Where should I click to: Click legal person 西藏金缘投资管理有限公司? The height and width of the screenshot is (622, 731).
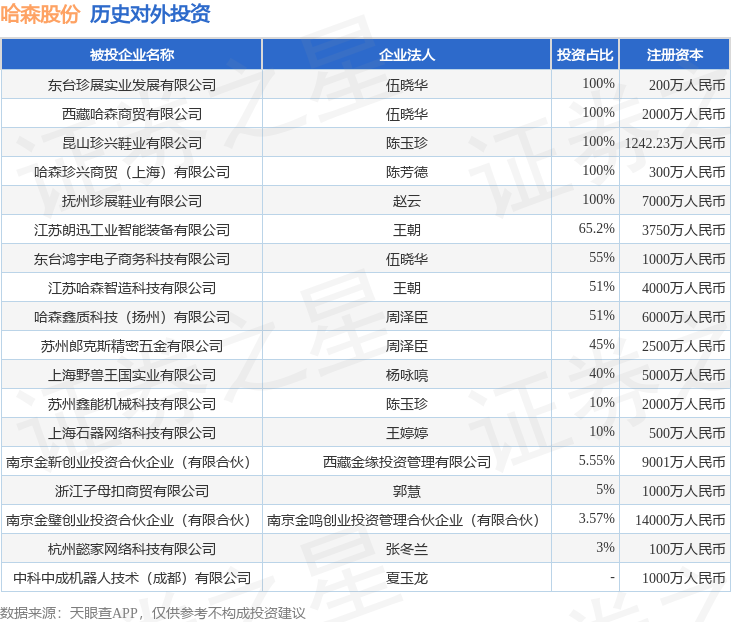pyautogui.click(x=407, y=462)
